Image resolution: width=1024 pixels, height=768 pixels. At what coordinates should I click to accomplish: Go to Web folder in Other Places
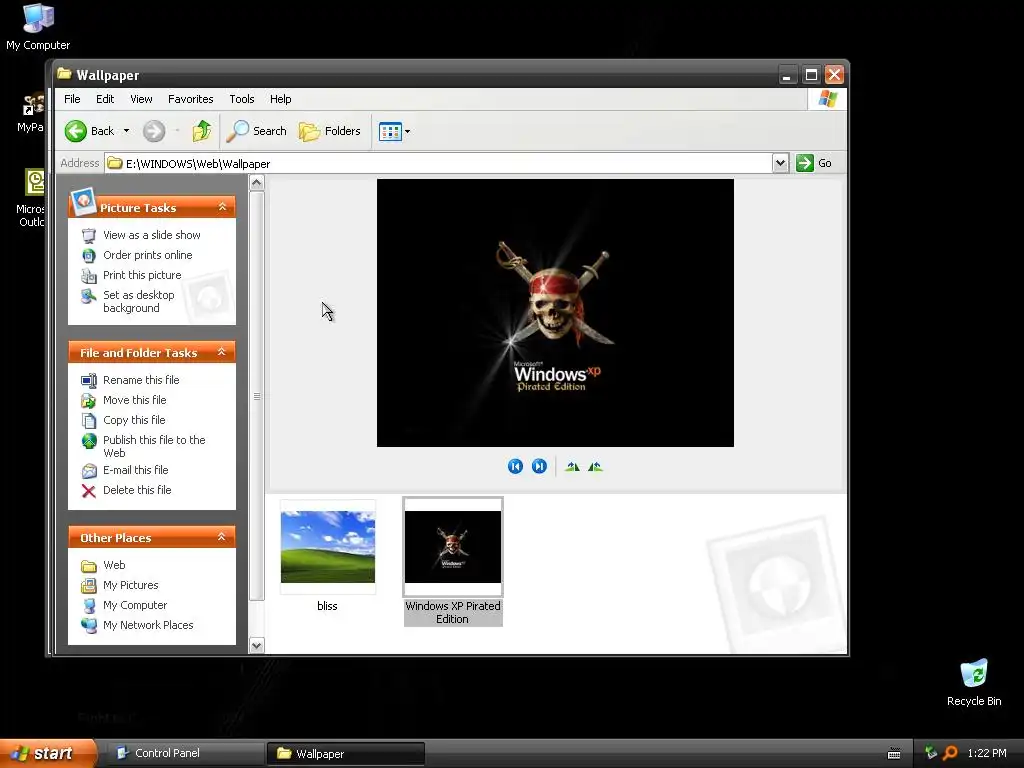pos(114,566)
